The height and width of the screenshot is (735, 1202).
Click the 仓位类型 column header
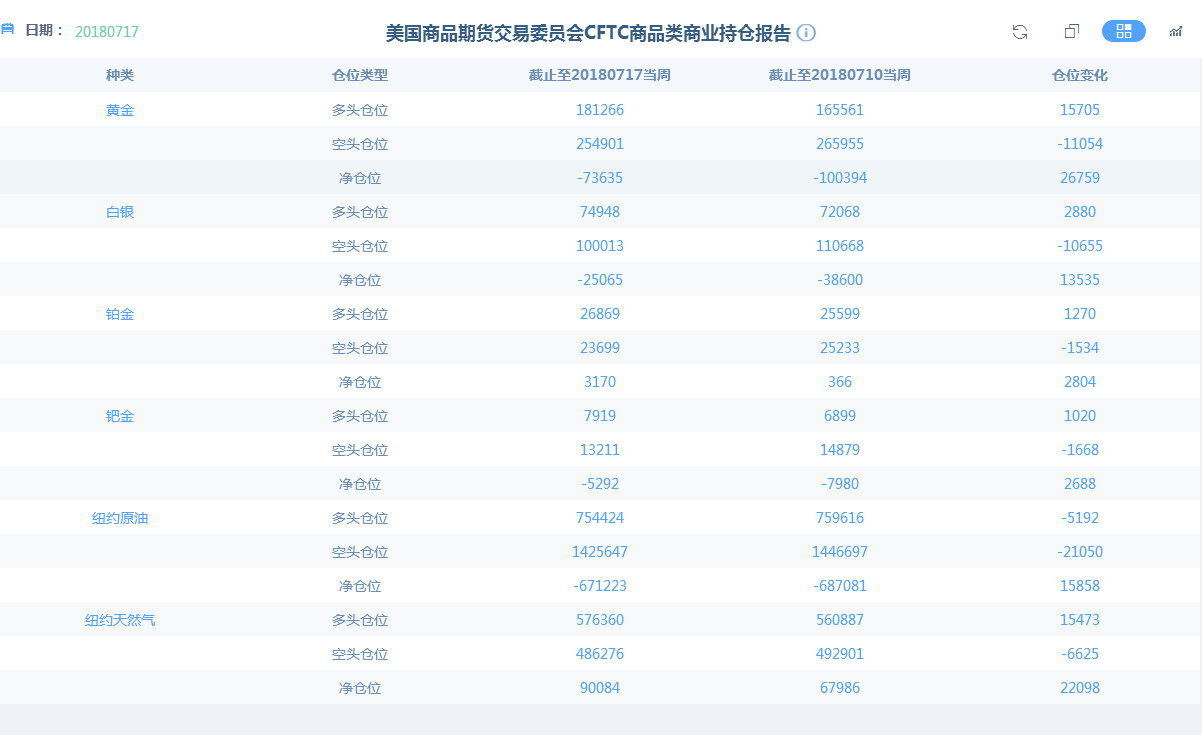(360, 75)
